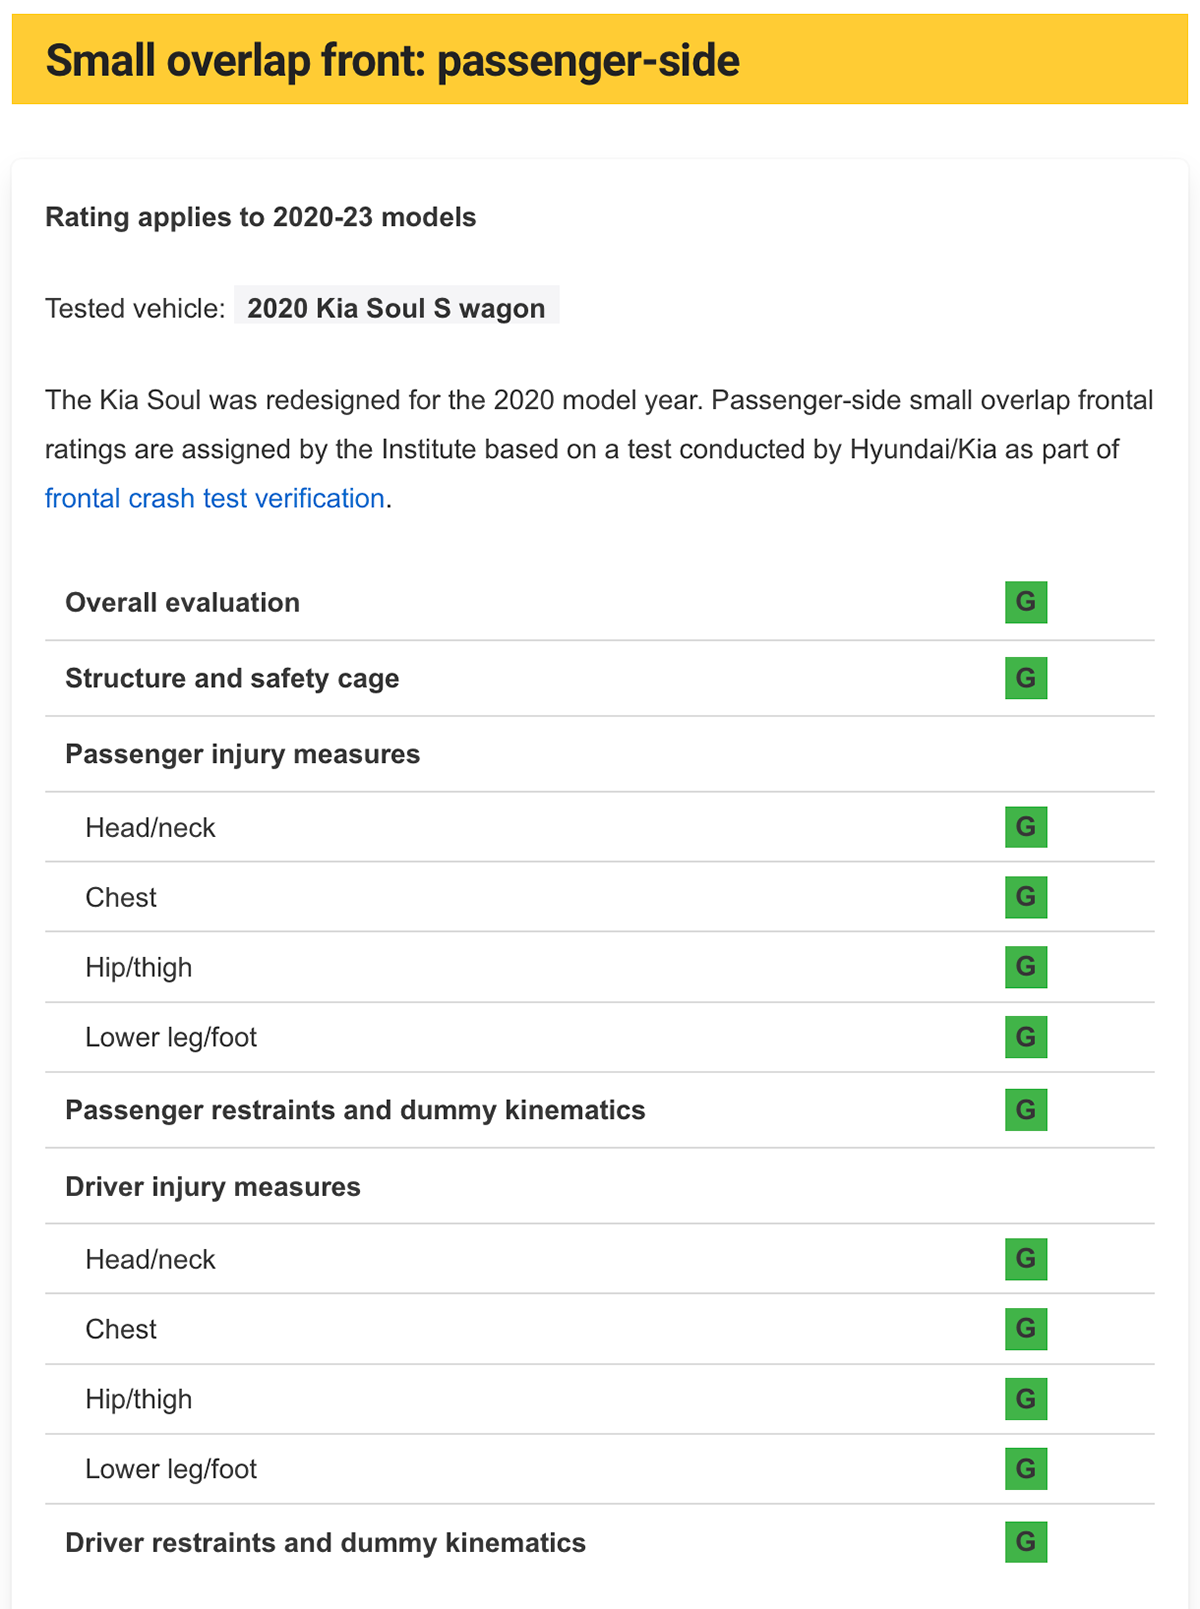1200x1609 pixels.
Task: Click the Passenger injury measures row heading
Action: pyautogui.click(x=243, y=754)
